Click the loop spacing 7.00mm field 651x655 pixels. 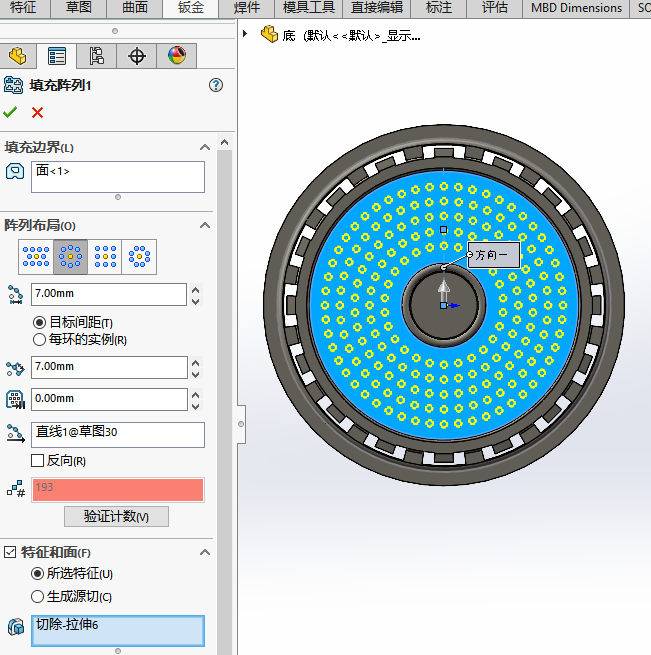(109, 294)
